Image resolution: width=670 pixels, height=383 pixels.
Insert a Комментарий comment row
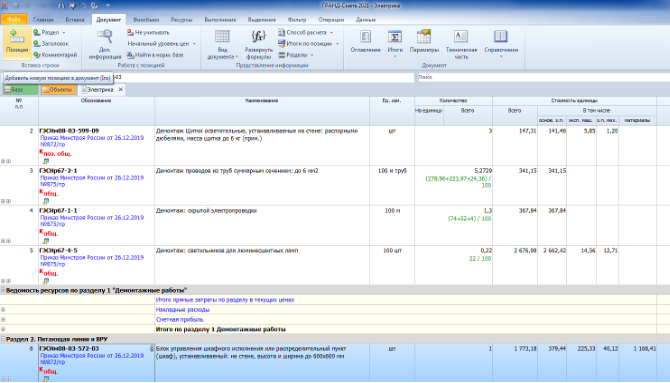tap(55, 55)
